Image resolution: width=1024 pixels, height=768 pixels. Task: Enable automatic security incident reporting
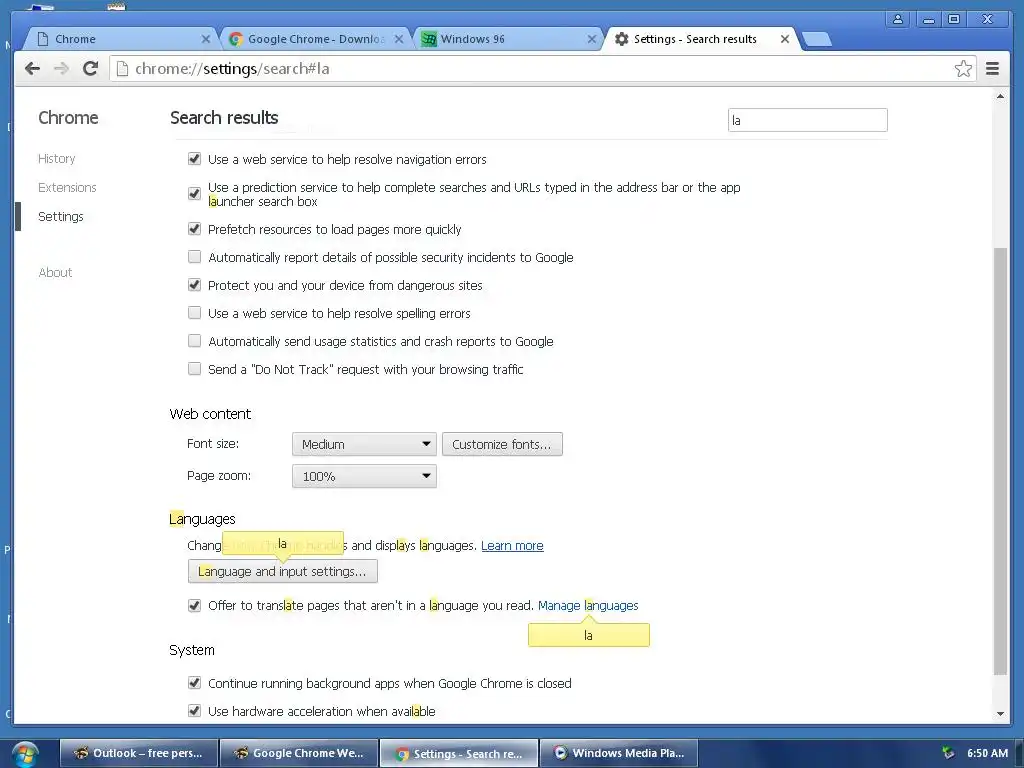pos(194,257)
